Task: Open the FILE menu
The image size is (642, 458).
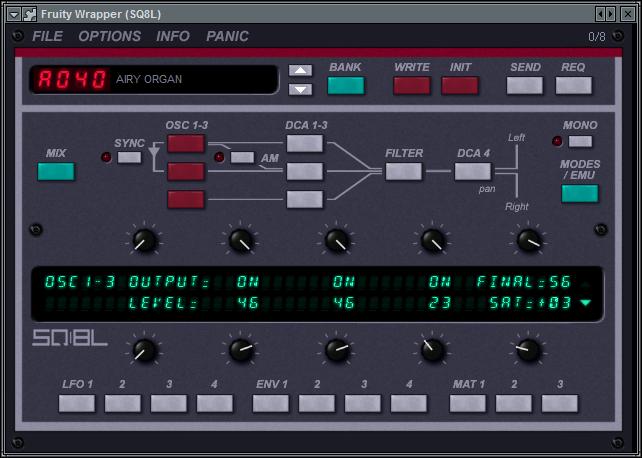Action: click(x=47, y=36)
